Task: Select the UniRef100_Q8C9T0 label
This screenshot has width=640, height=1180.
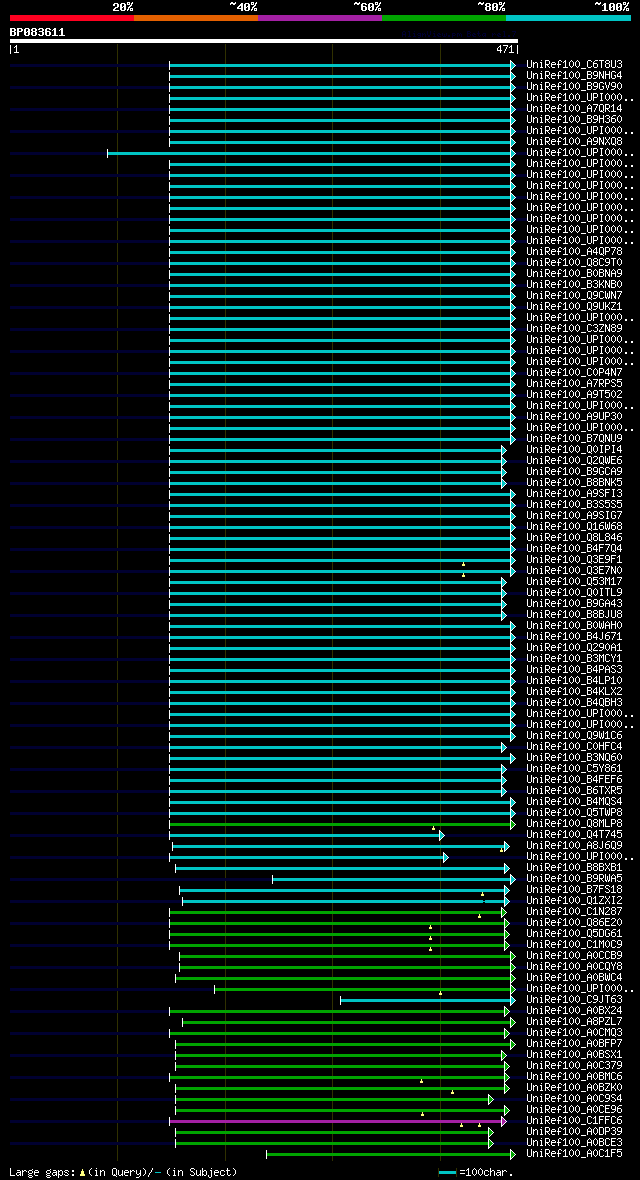Action: coord(574,263)
